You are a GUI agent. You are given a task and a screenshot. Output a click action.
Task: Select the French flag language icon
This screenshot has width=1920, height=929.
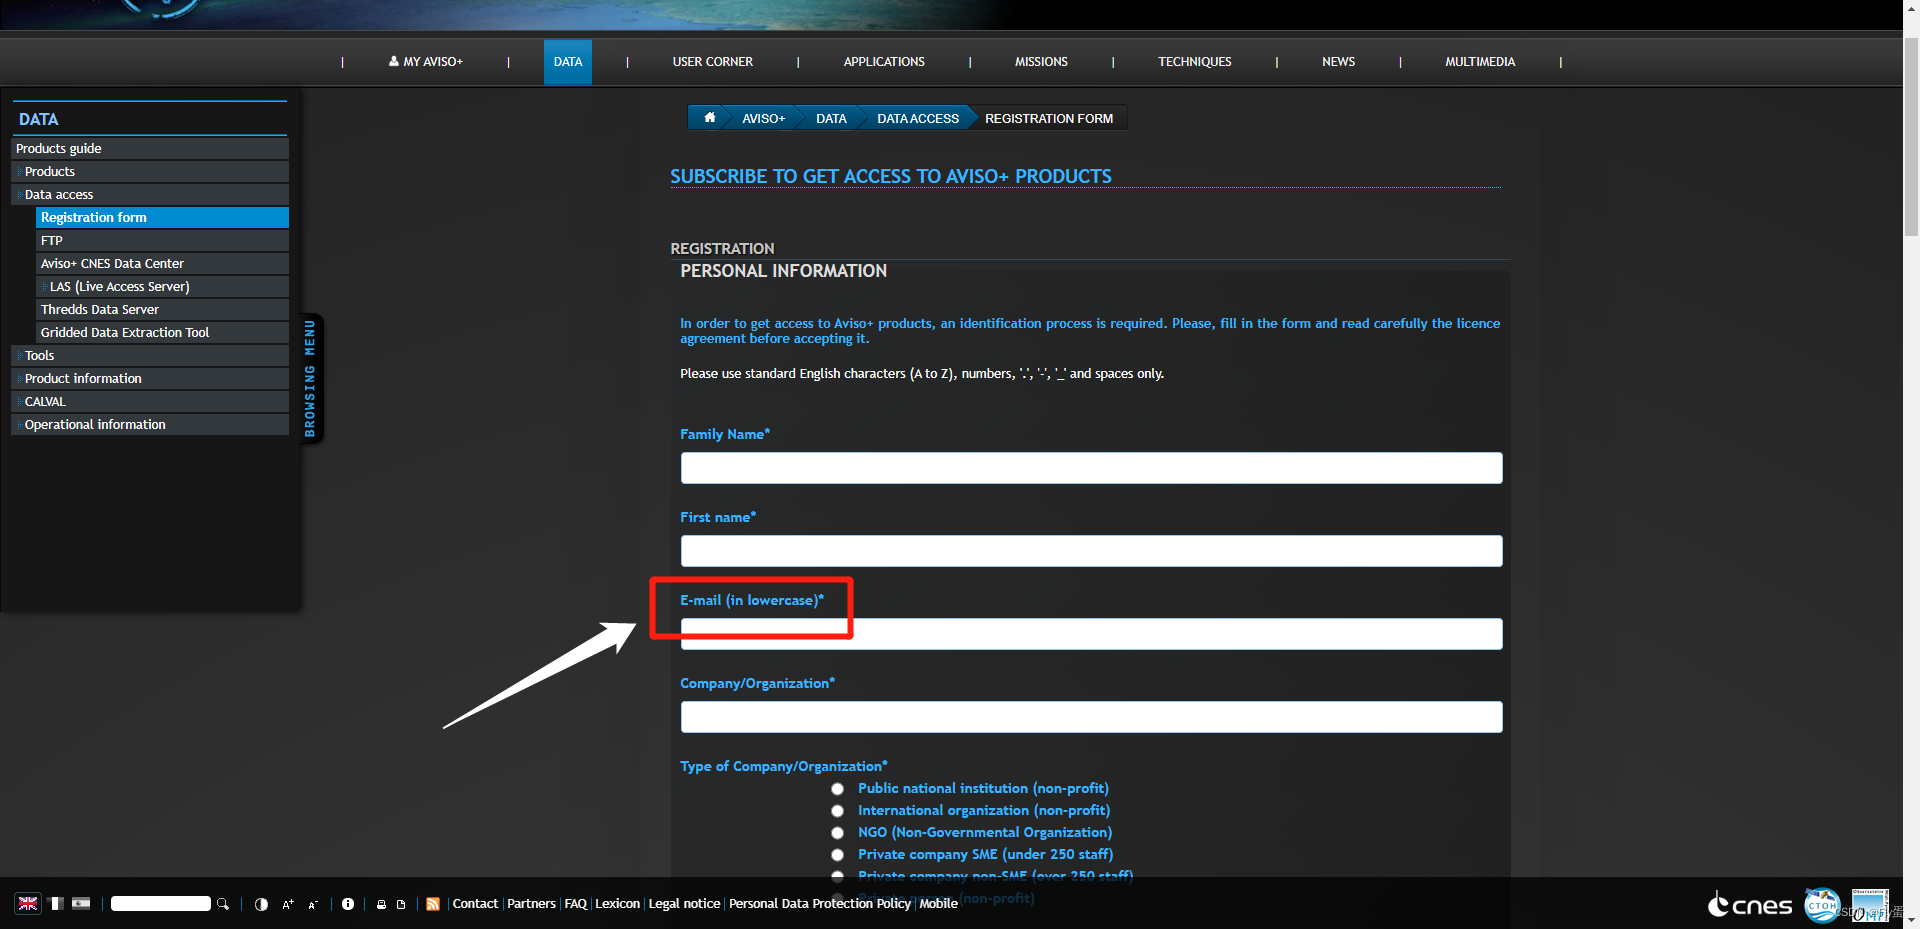pos(57,903)
